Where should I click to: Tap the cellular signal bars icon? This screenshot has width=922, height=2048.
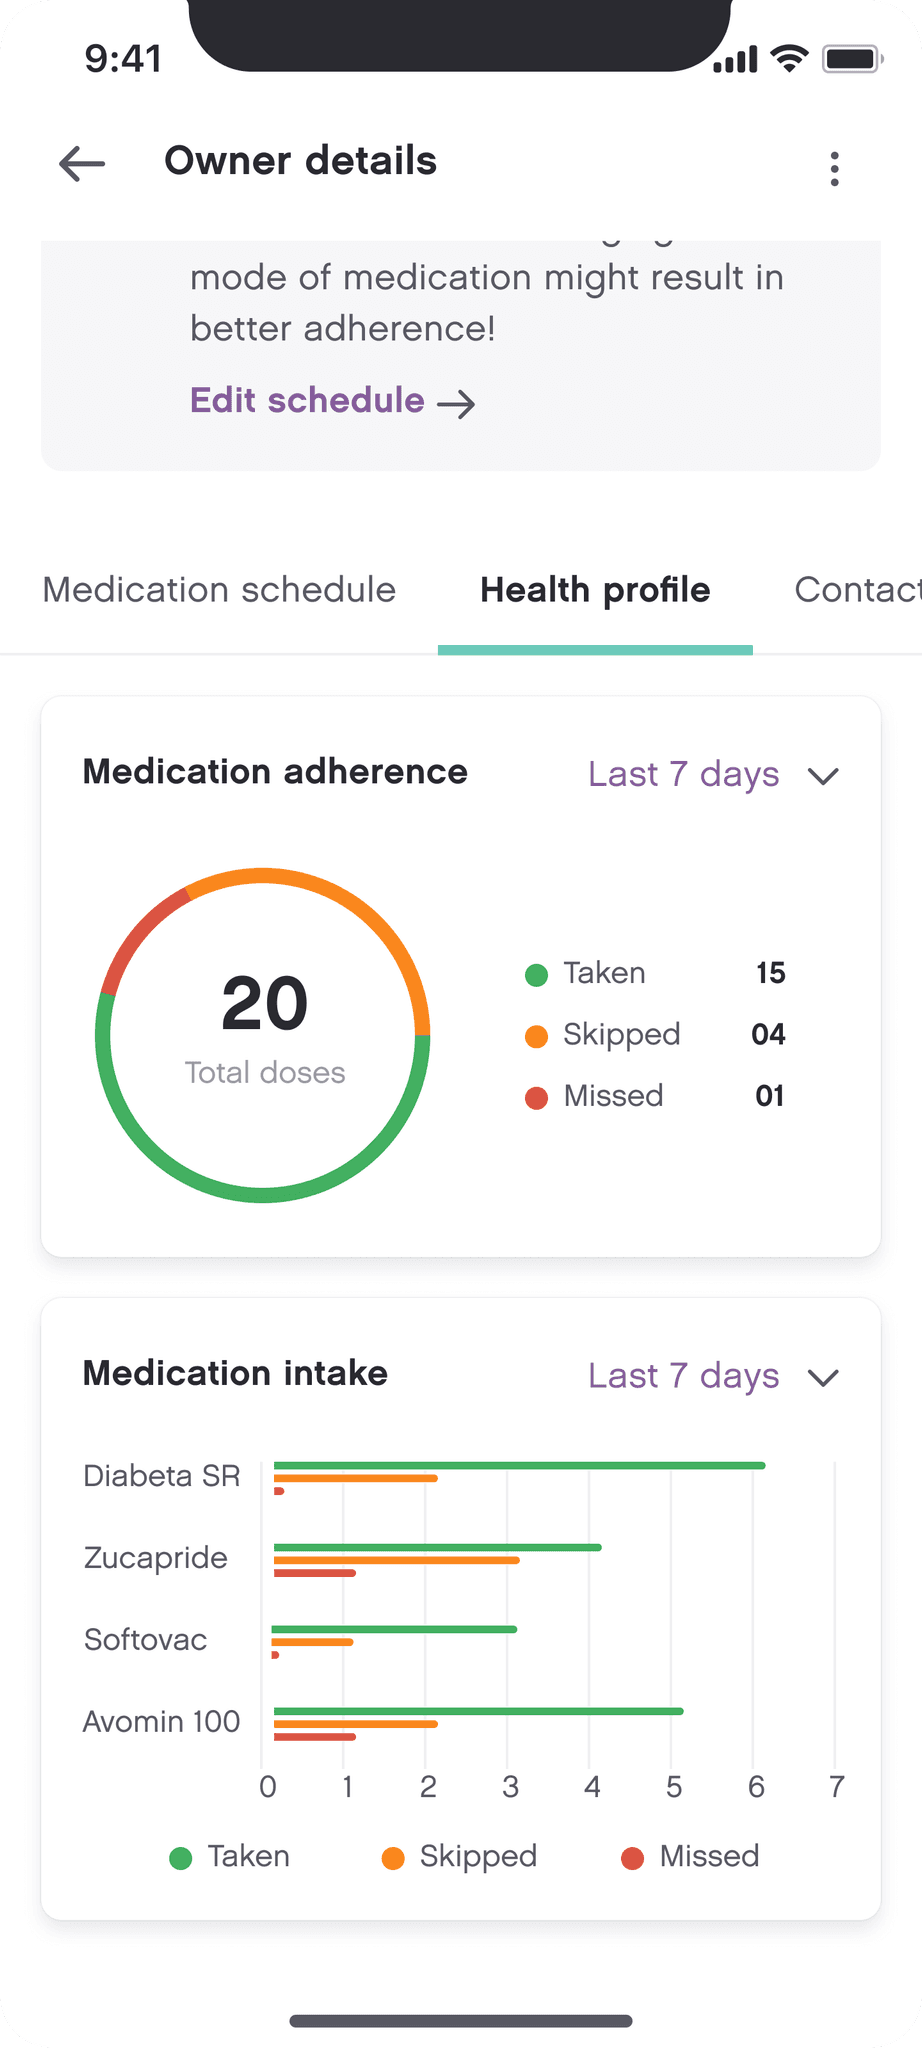point(735,60)
